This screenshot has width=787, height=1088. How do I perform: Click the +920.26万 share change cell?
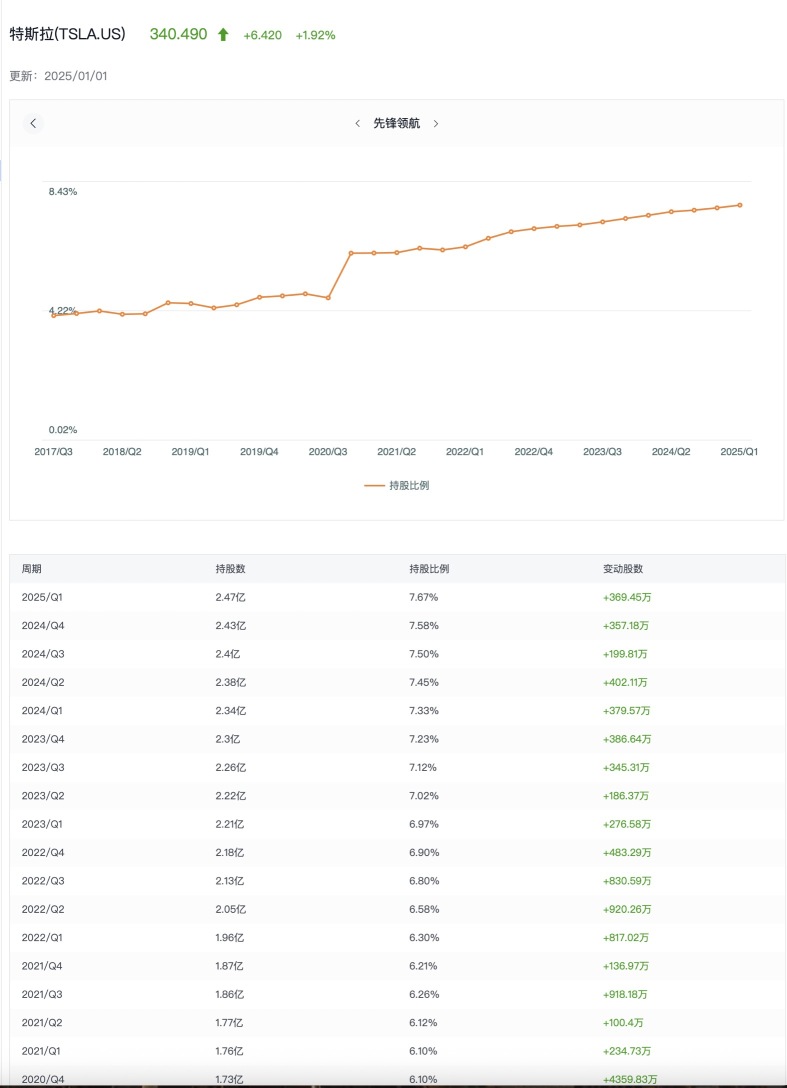(627, 910)
